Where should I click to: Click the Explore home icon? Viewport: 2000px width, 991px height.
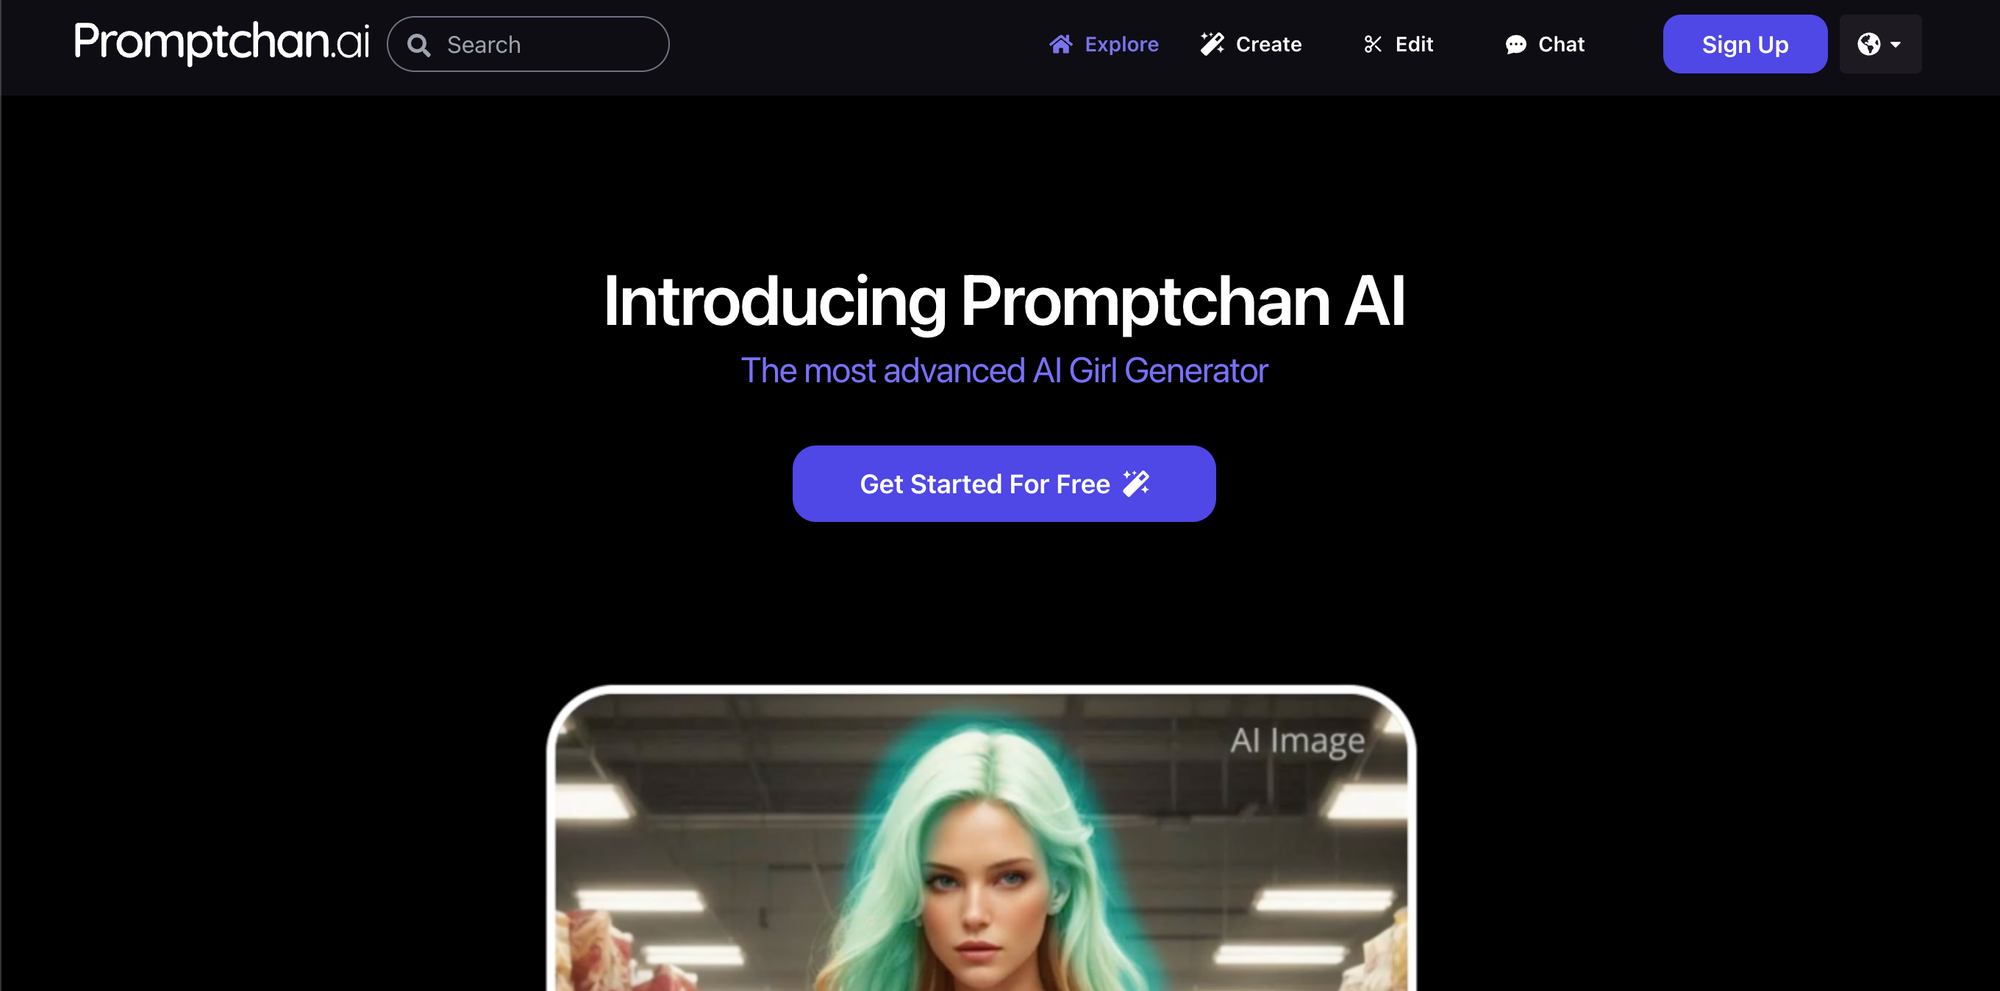click(x=1061, y=44)
